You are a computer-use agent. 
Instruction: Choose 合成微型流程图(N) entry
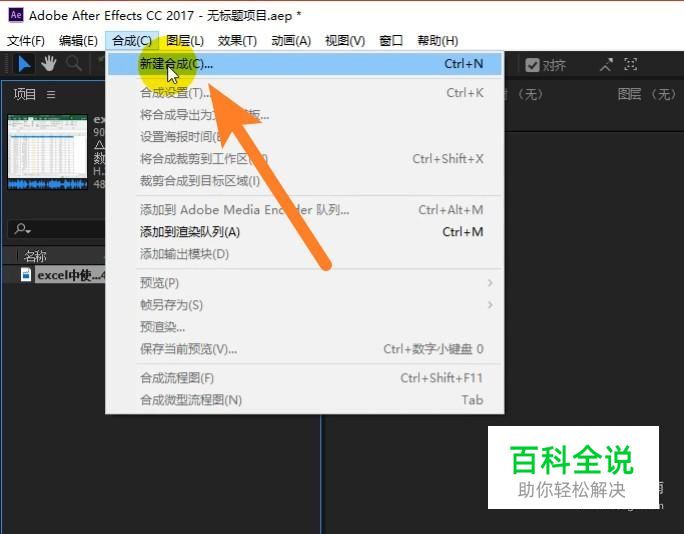(x=305, y=400)
